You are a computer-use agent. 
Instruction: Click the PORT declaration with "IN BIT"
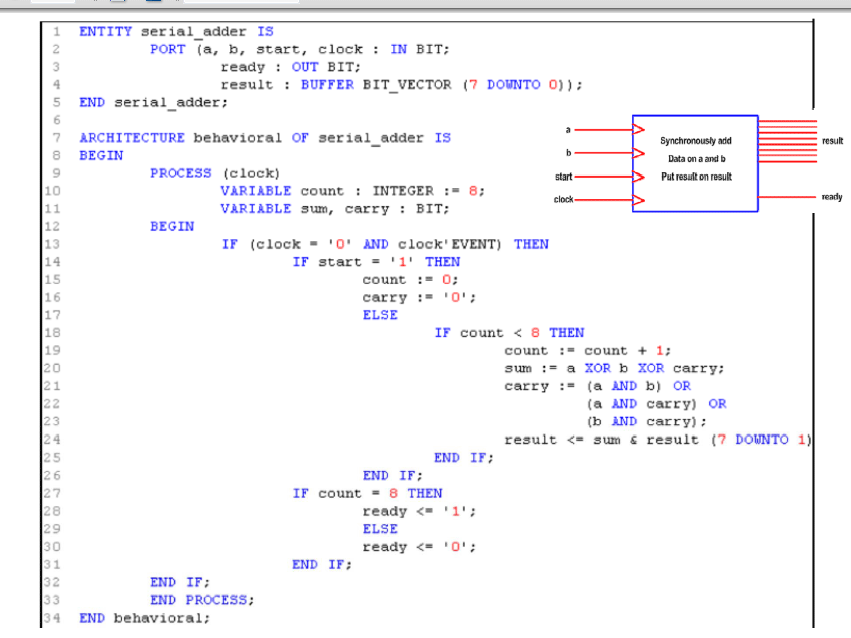tap(300, 49)
